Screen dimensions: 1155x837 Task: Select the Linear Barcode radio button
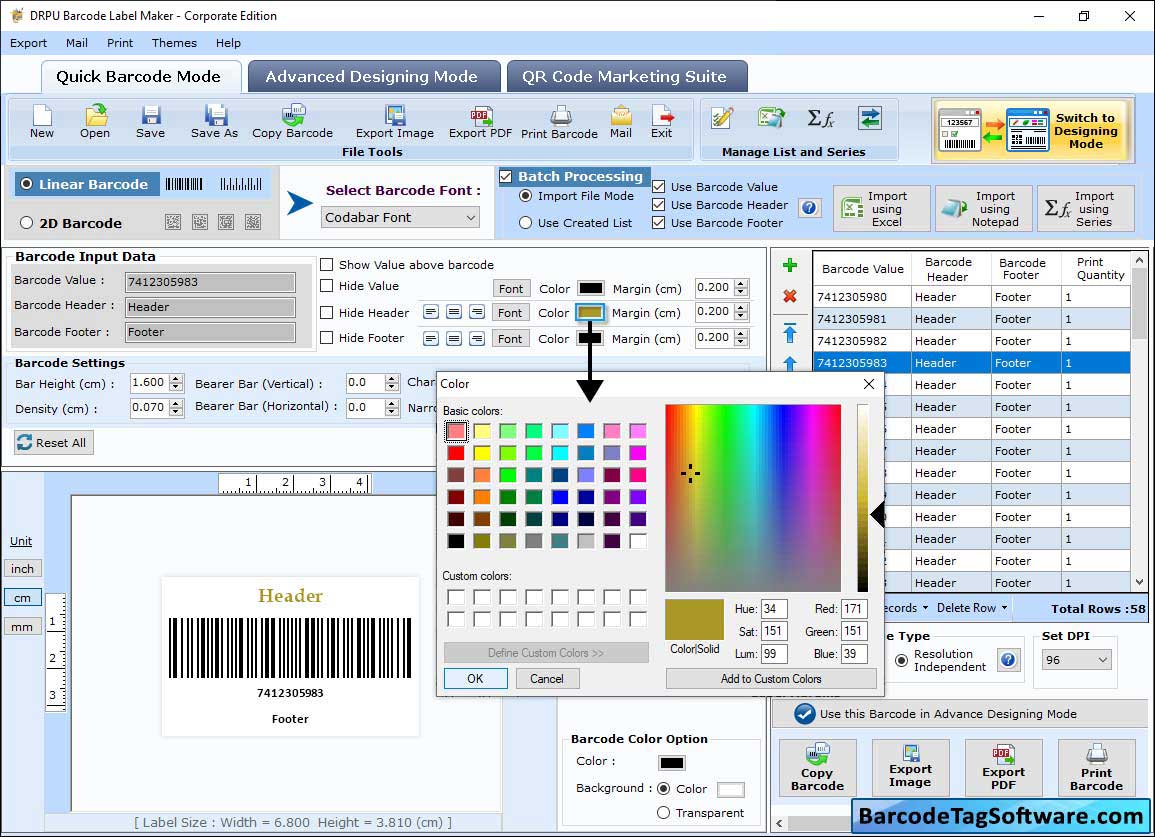tap(27, 184)
